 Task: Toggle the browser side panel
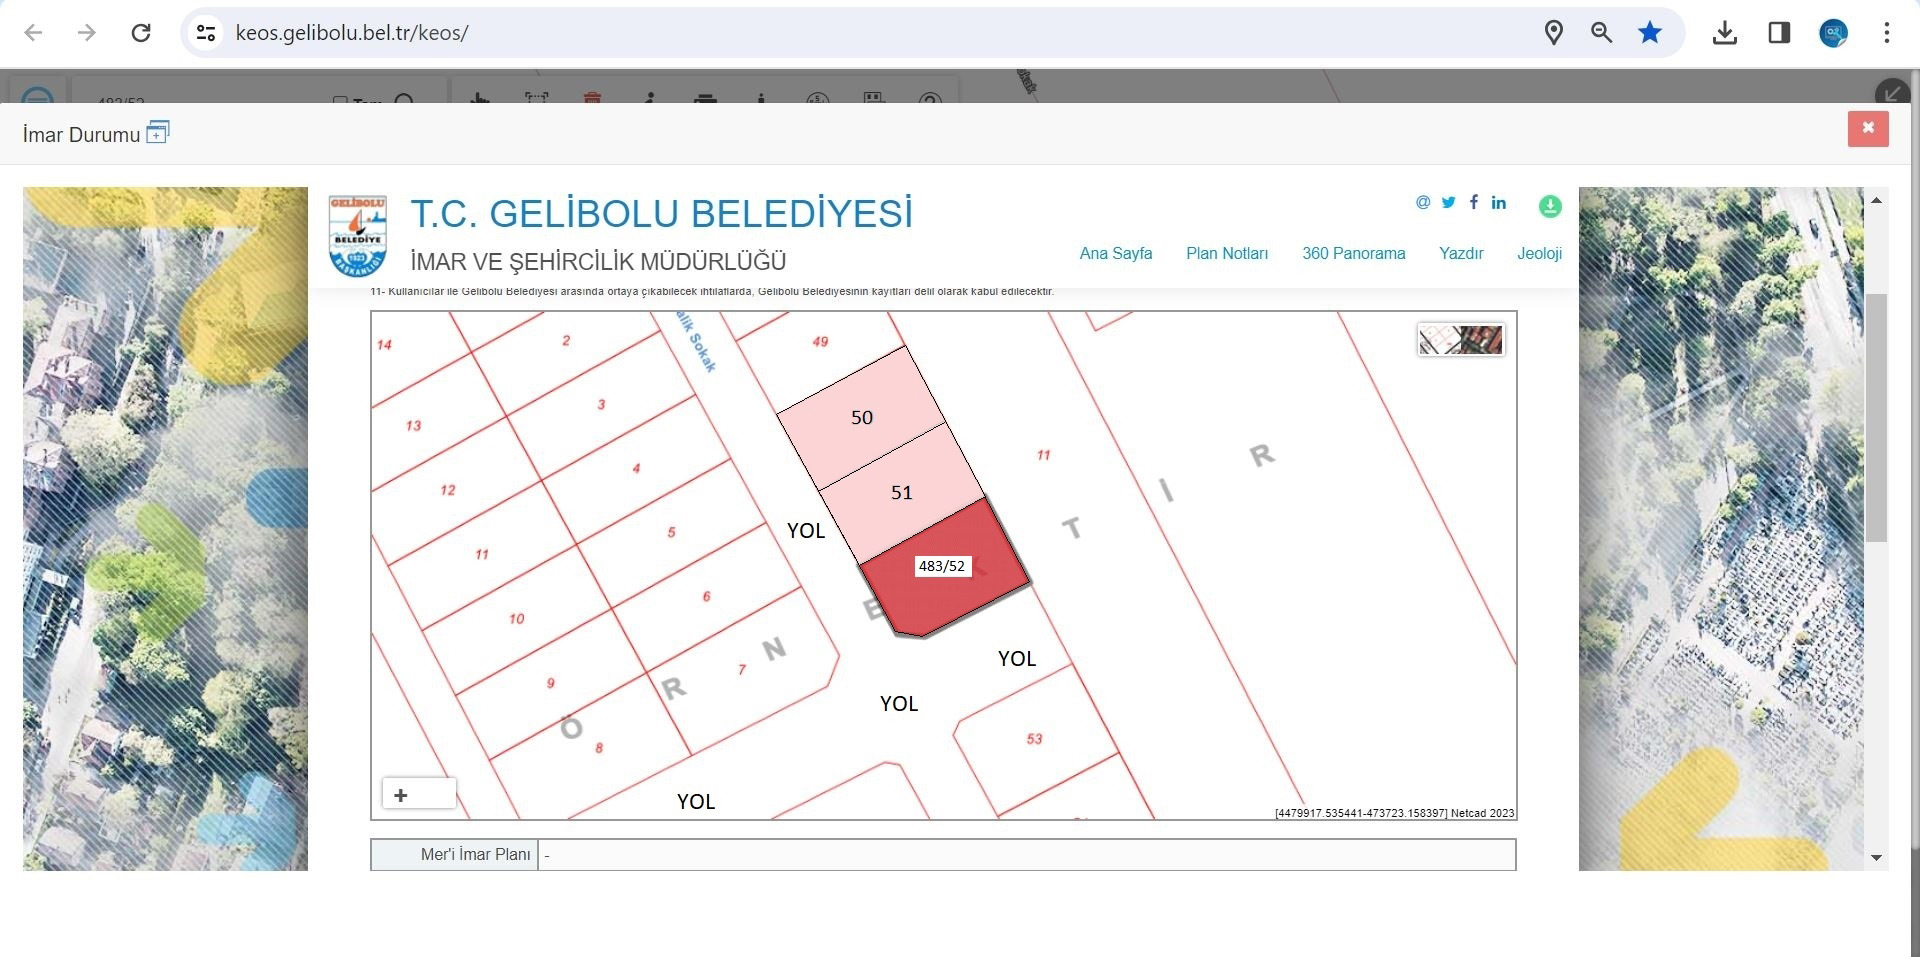tap(1778, 33)
